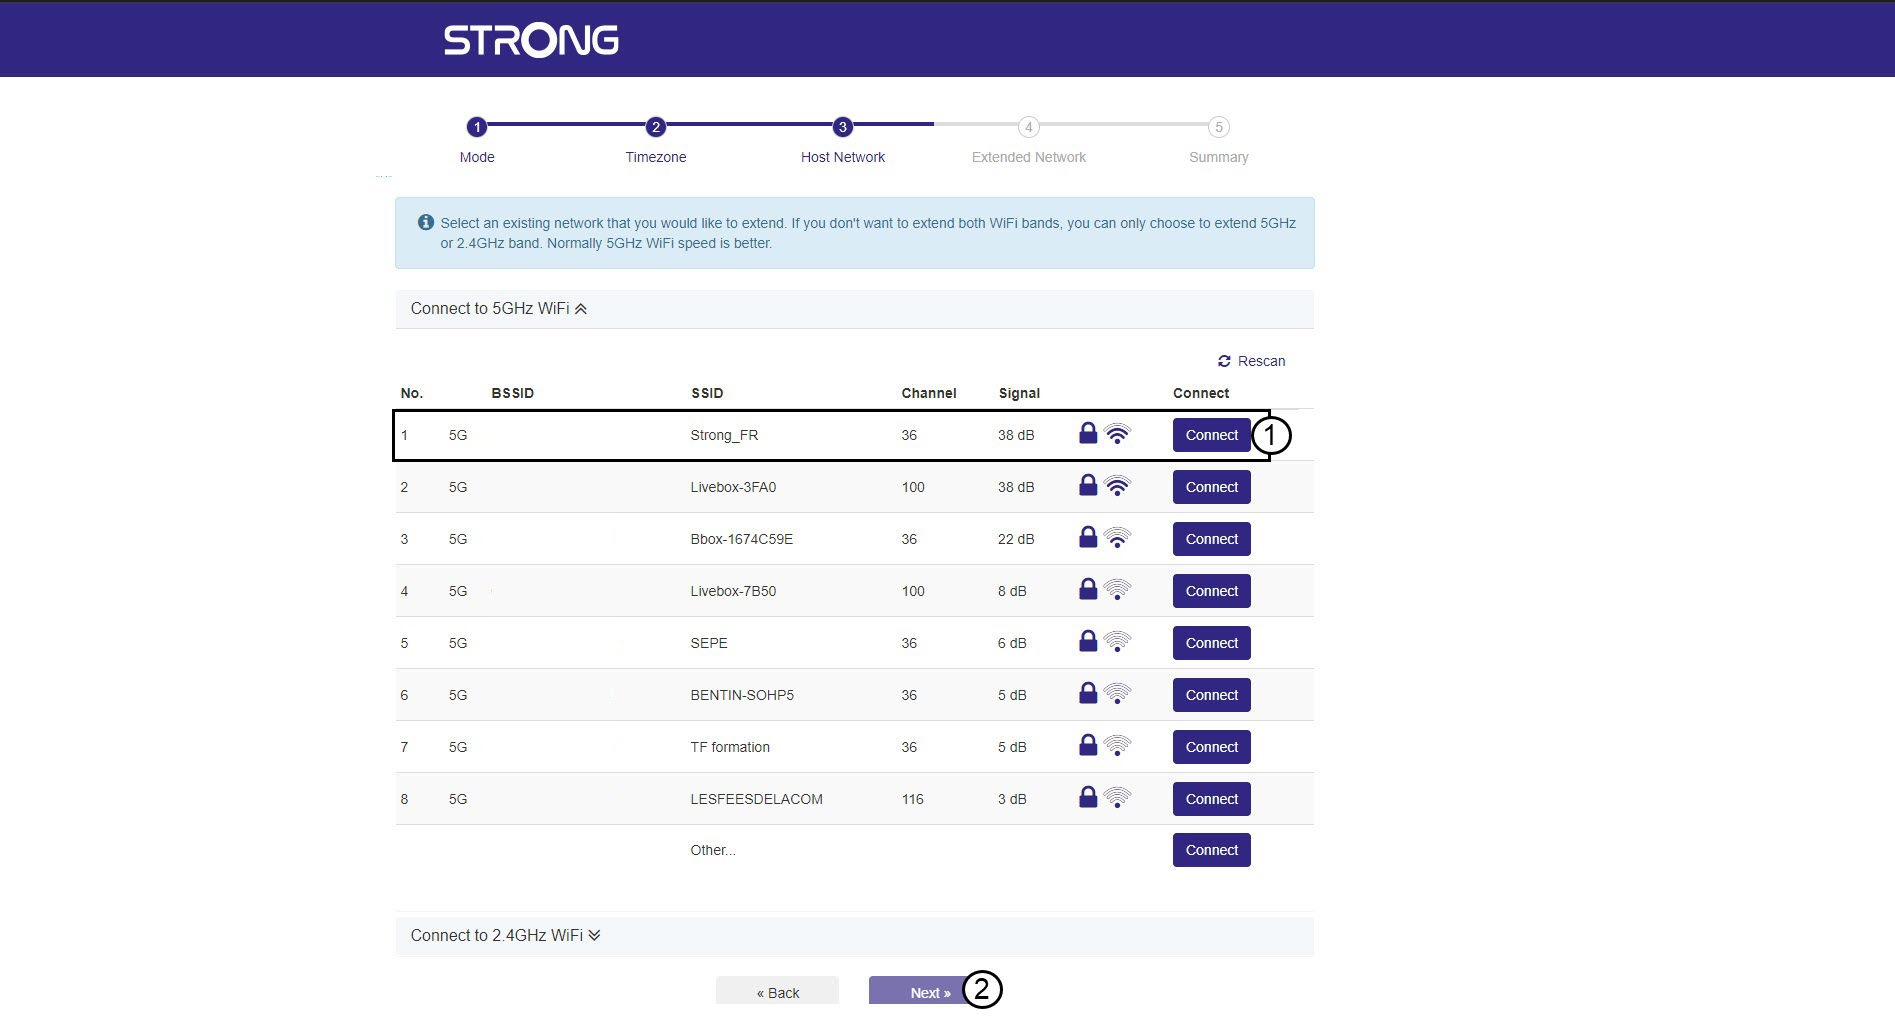Click the Channel column header
The height and width of the screenshot is (1020, 1895).
click(x=929, y=393)
